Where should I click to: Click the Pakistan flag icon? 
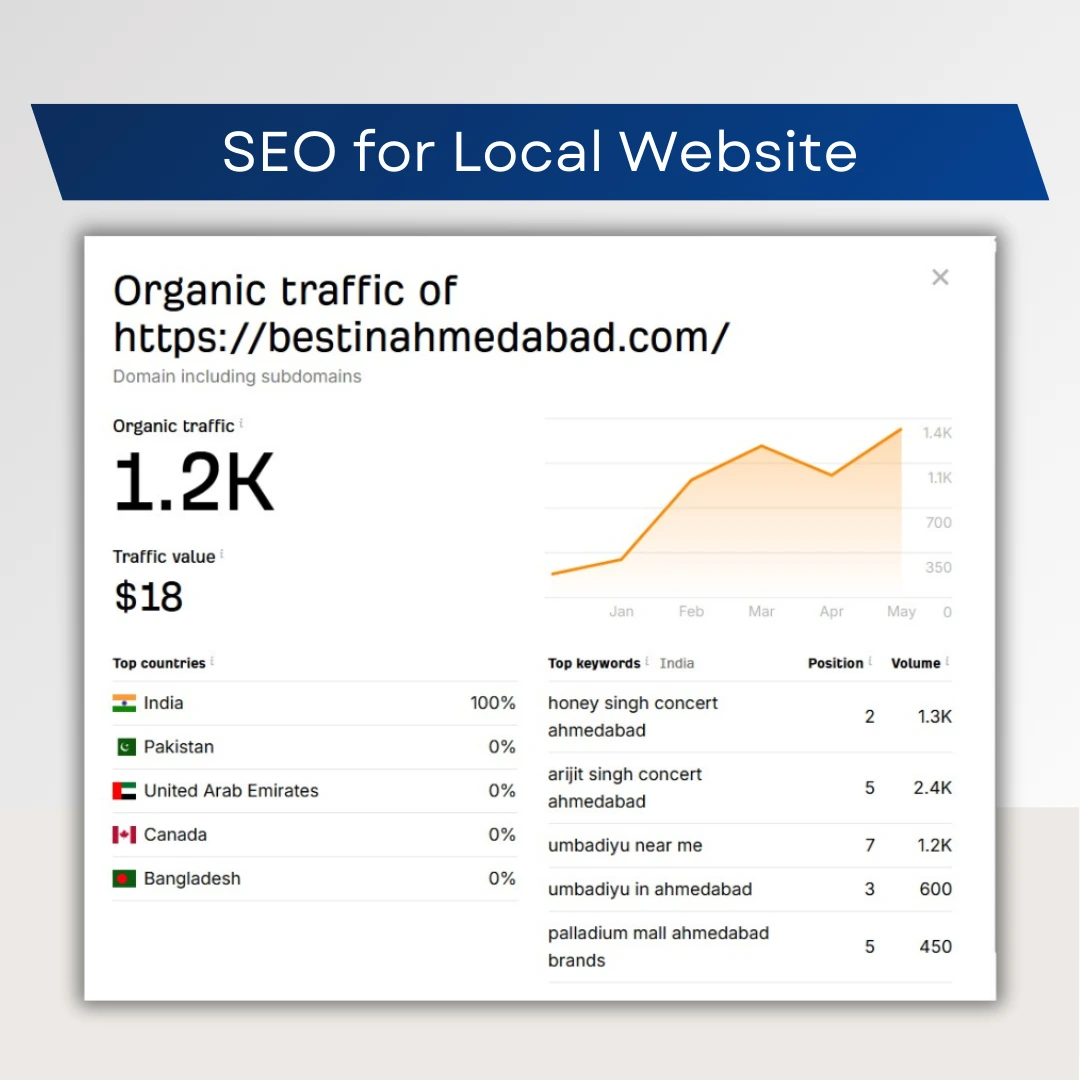point(126,747)
